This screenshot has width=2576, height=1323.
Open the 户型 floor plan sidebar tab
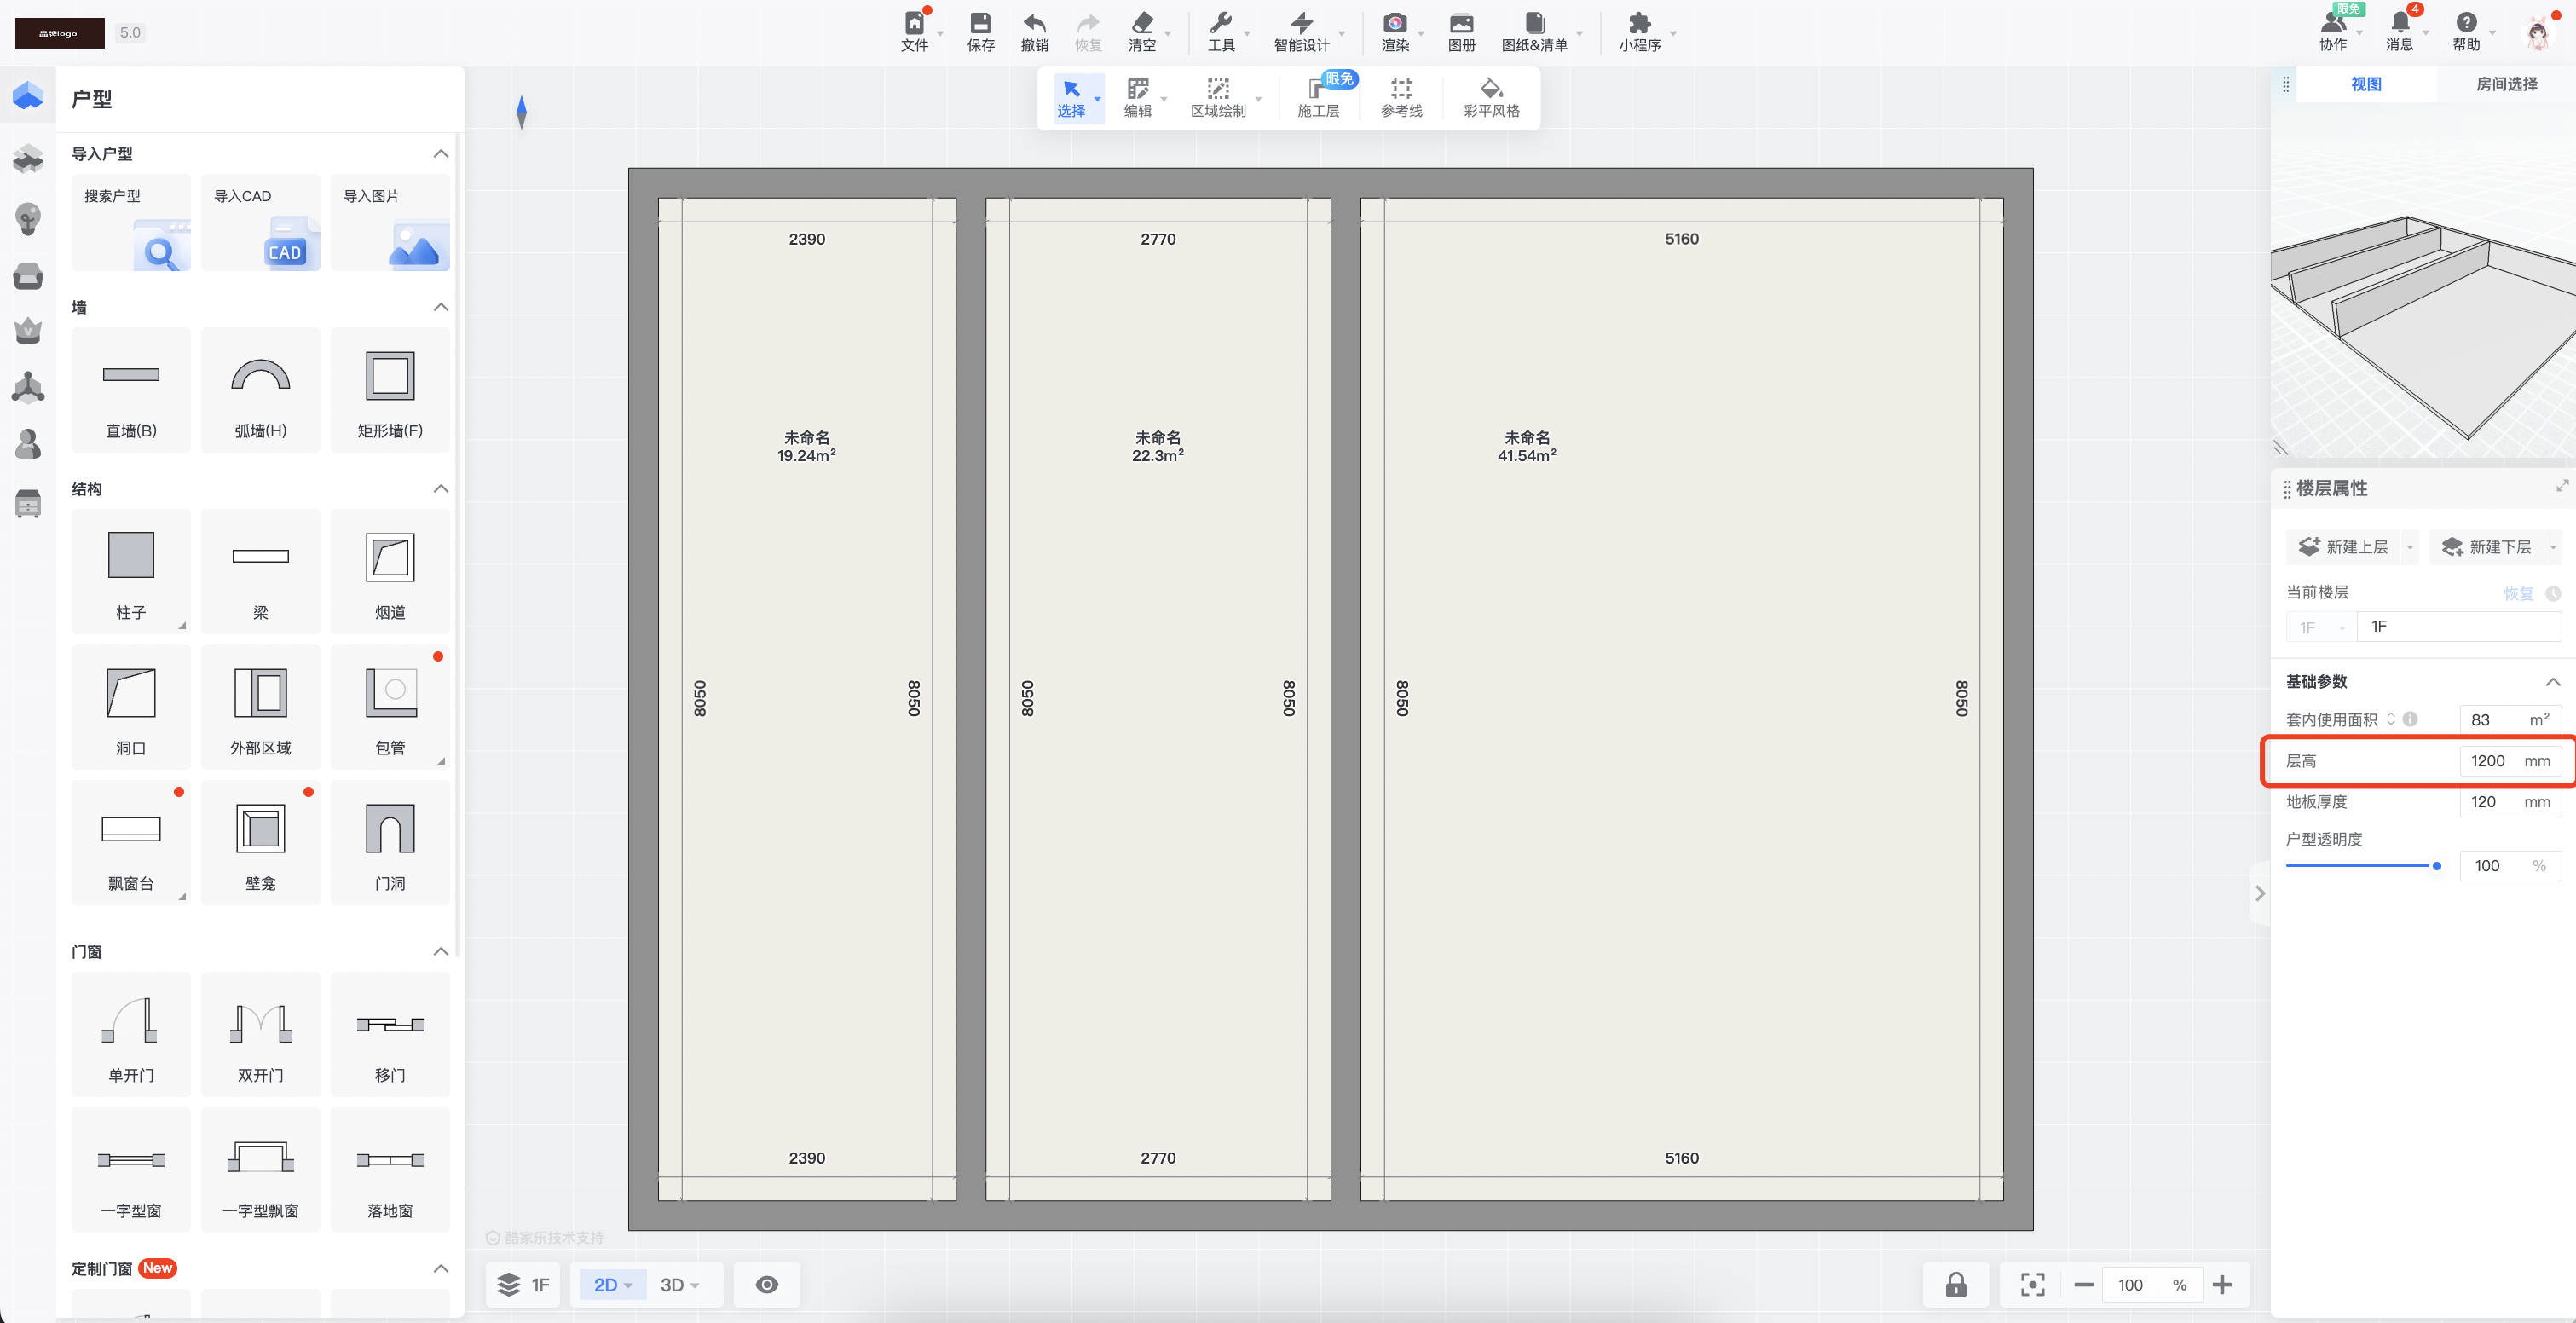pyautogui.click(x=27, y=96)
